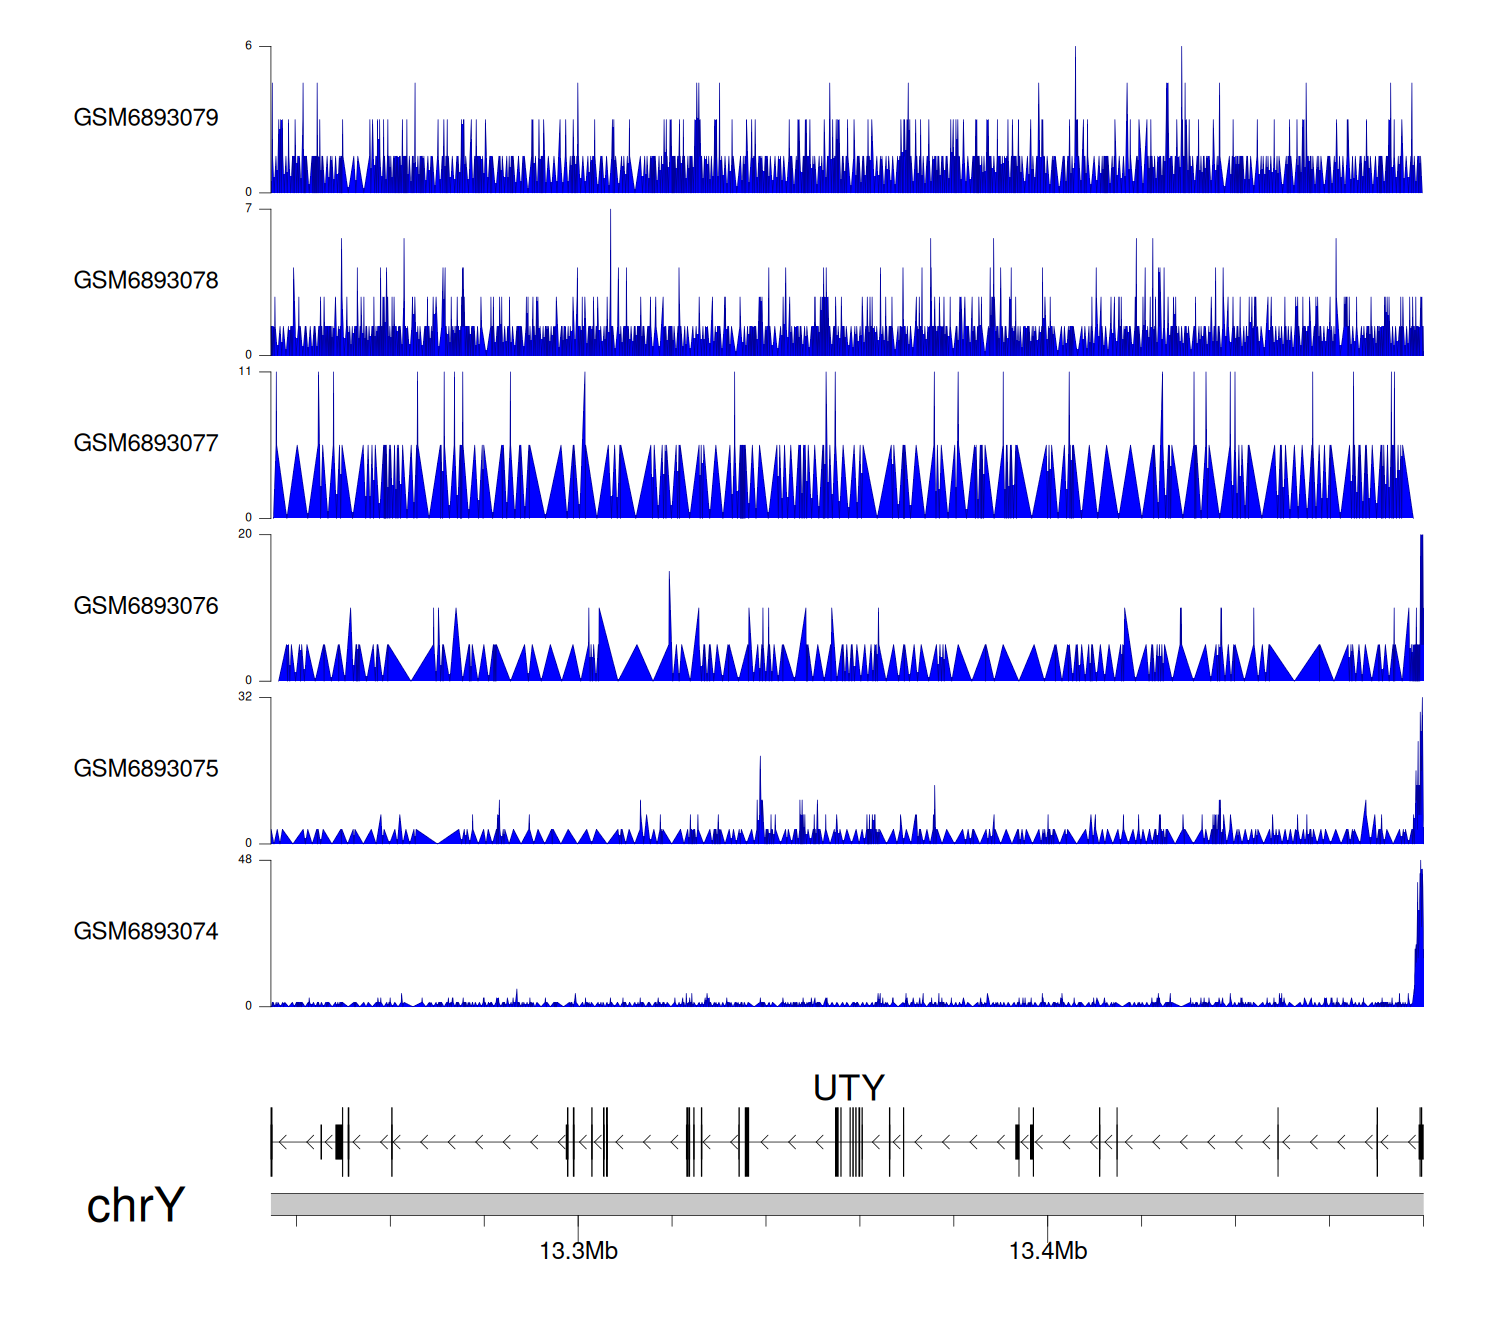Click the y-axis maximum value 11
This screenshot has height=1320, width=1500.
coord(245,371)
